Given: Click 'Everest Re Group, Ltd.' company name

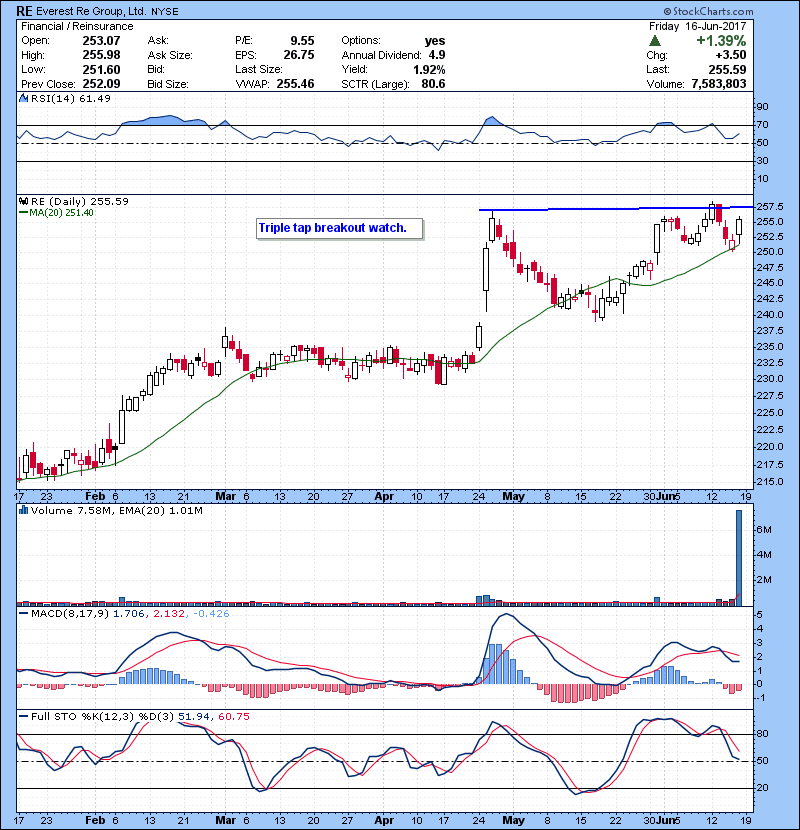Looking at the screenshot, I should pyautogui.click(x=92, y=11).
